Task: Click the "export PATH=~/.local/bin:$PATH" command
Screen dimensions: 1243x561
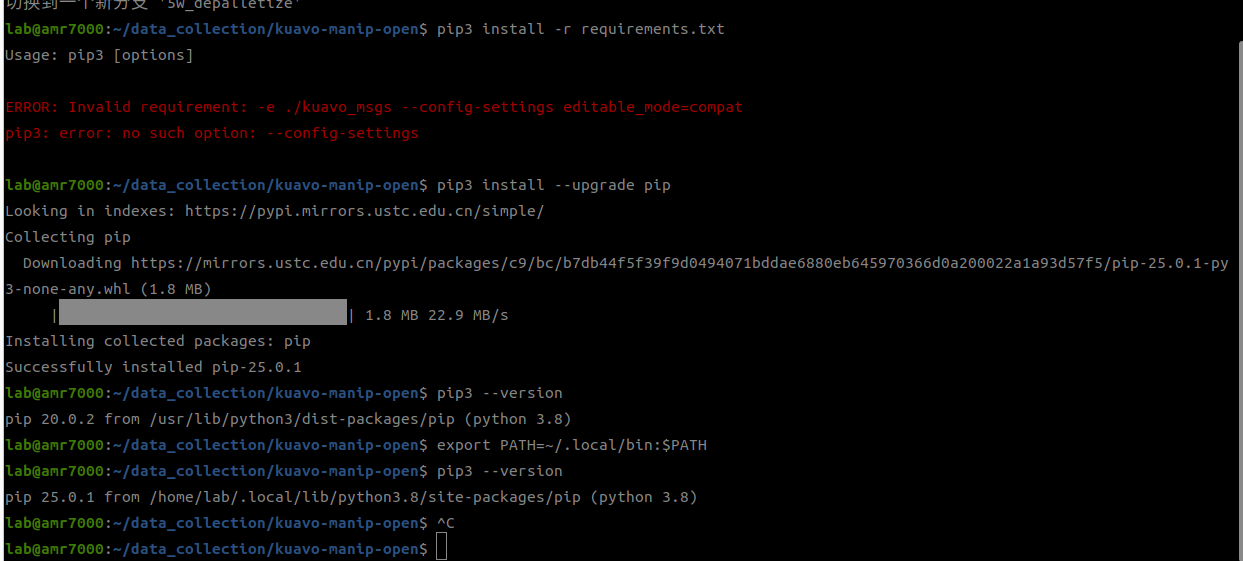Action: pos(572,445)
